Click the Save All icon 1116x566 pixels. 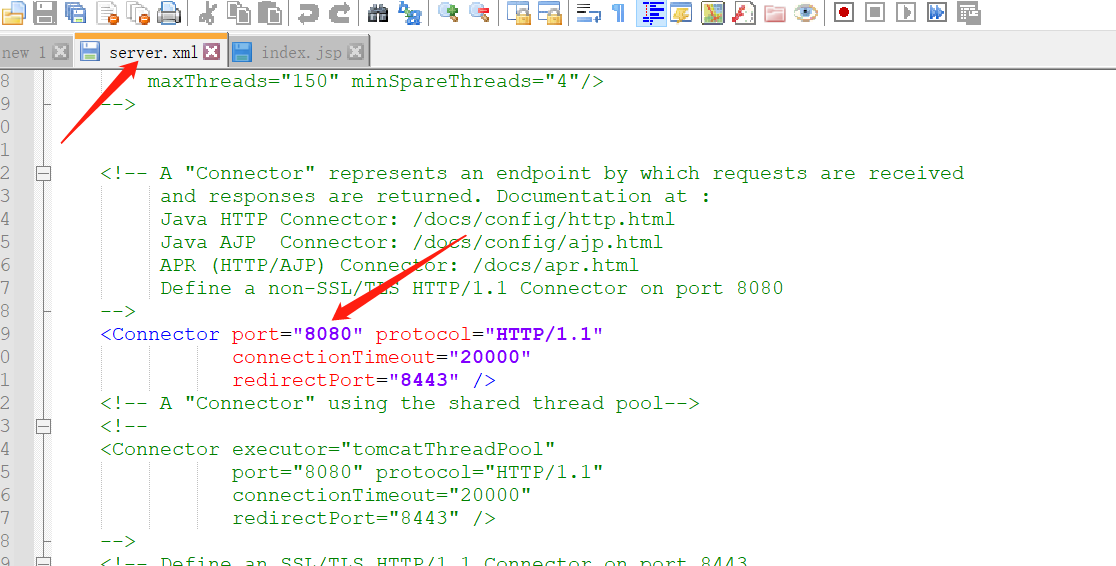[x=75, y=12]
